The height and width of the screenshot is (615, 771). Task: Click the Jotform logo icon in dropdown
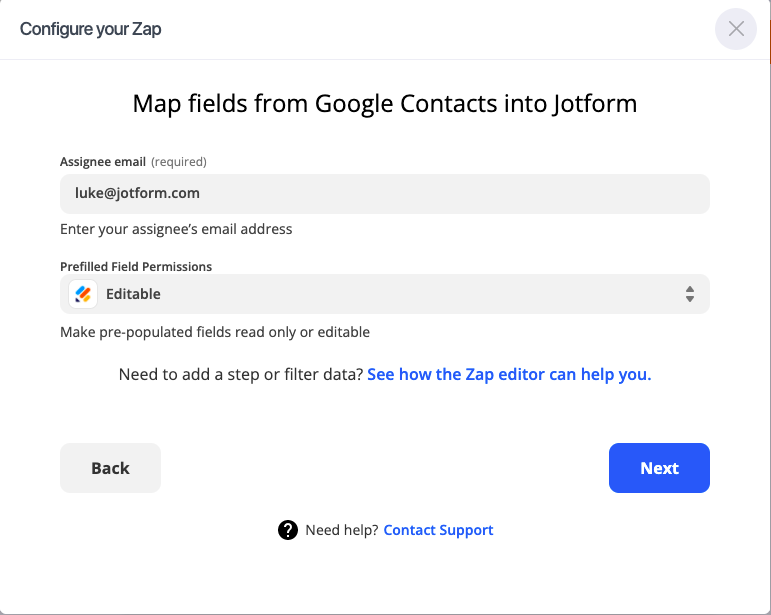tap(83, 294)
